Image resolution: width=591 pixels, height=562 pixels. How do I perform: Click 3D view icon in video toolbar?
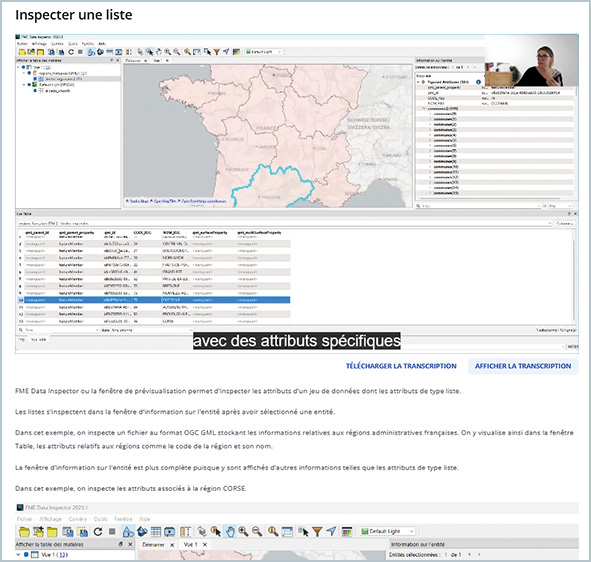pos(100,52)
